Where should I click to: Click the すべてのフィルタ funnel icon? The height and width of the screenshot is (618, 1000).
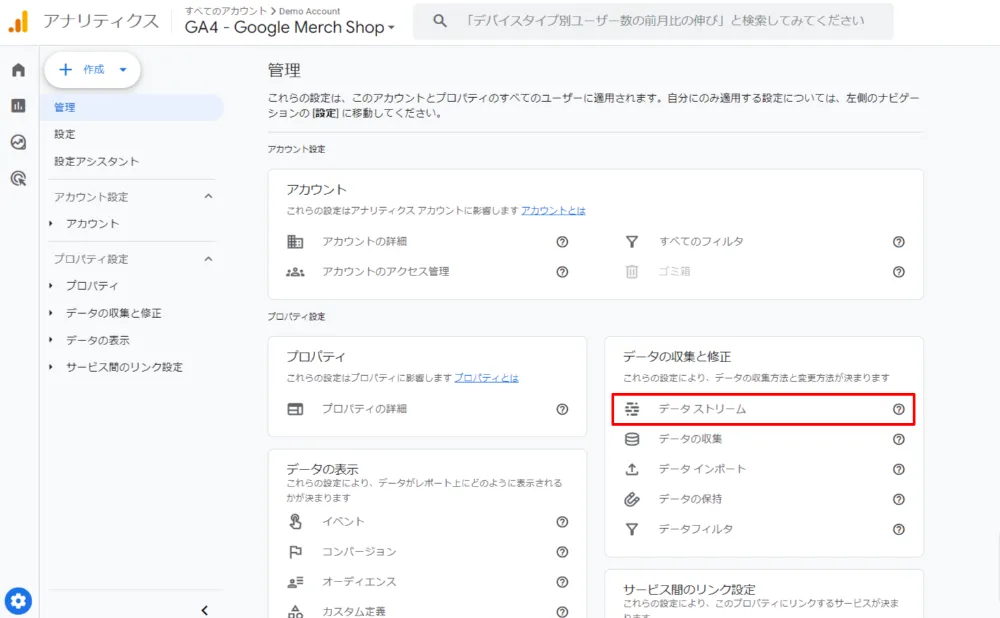pyautogui.click(x=631, y=242)
